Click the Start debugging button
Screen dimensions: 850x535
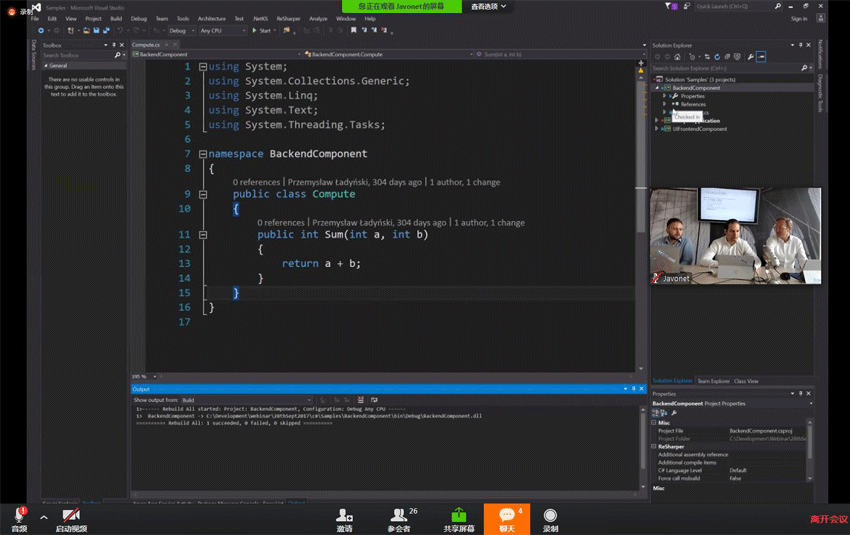(262, 31)
